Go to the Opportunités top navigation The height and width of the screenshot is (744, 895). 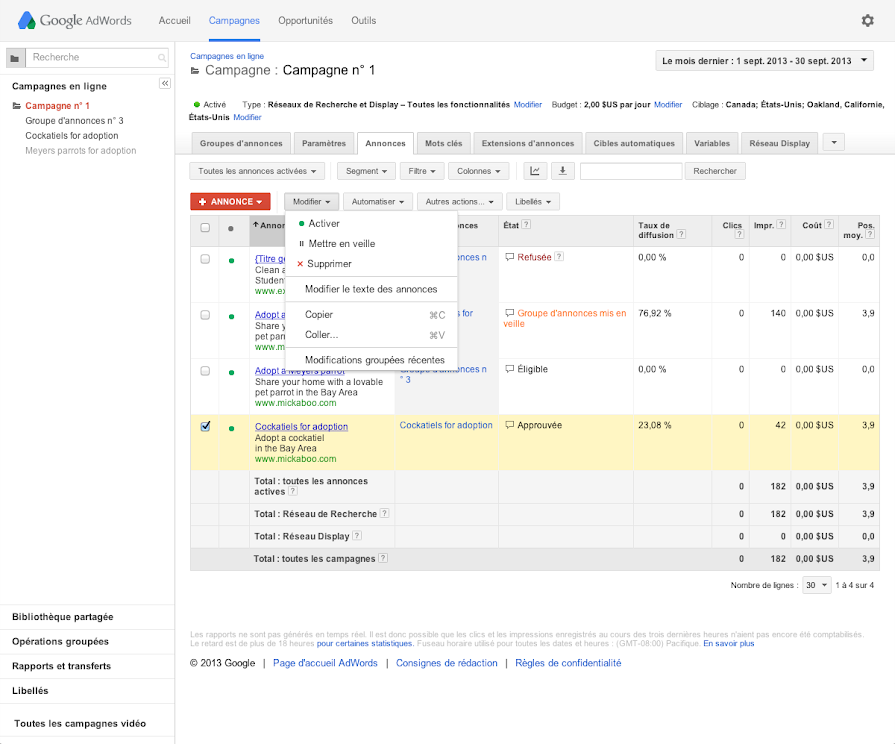(x=305, y=21)
